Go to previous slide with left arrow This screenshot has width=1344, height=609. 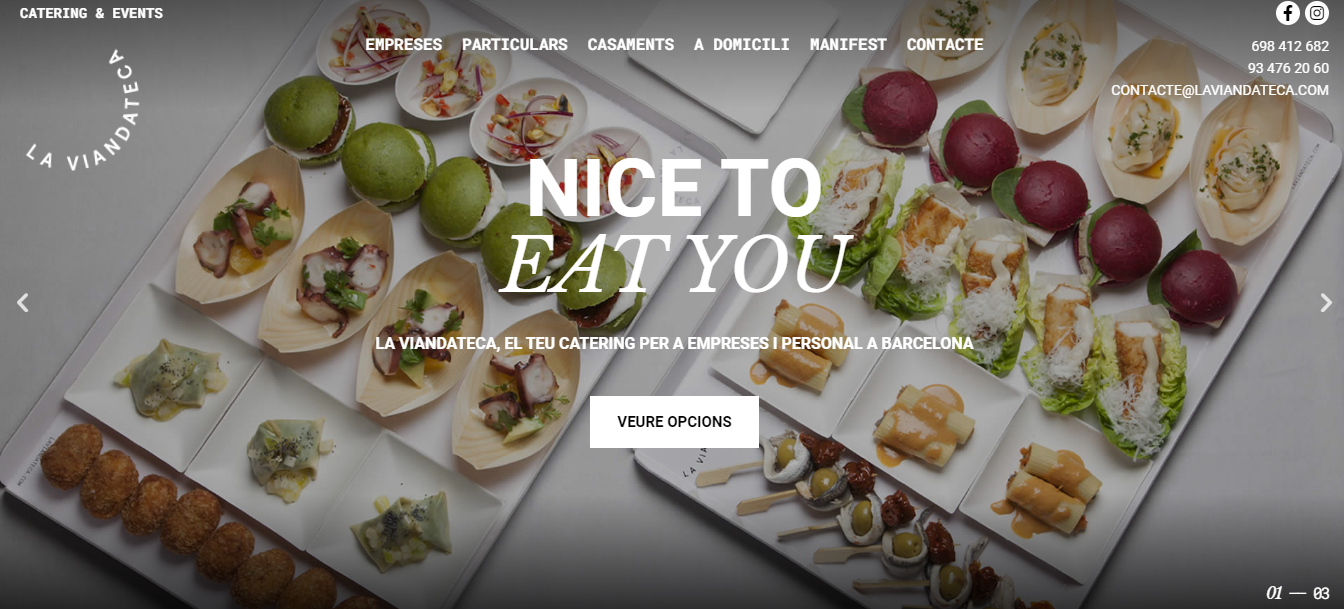22,302
